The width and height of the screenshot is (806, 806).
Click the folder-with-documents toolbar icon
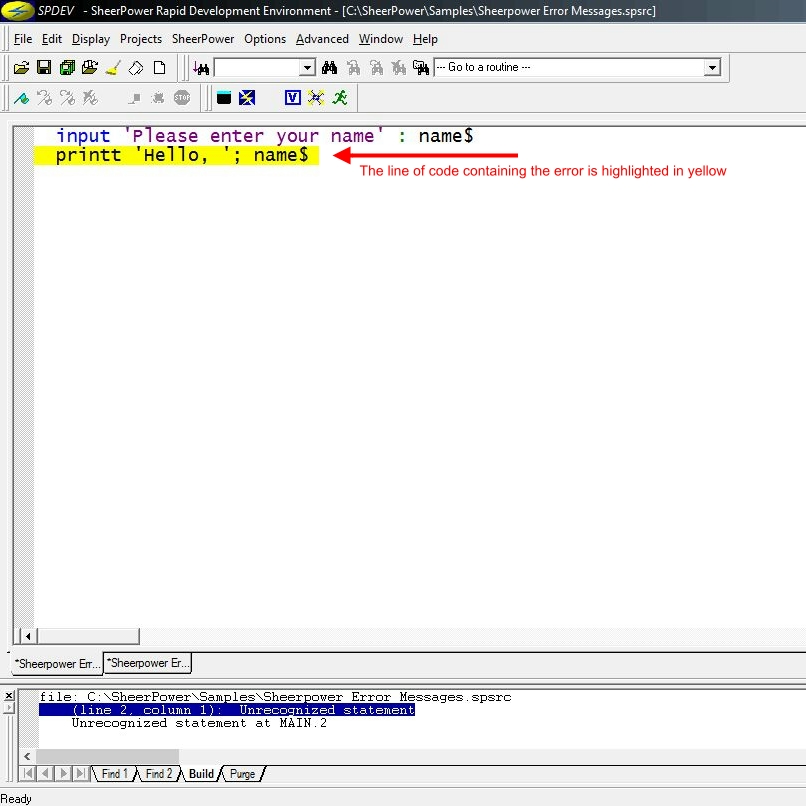coord(90,67)
